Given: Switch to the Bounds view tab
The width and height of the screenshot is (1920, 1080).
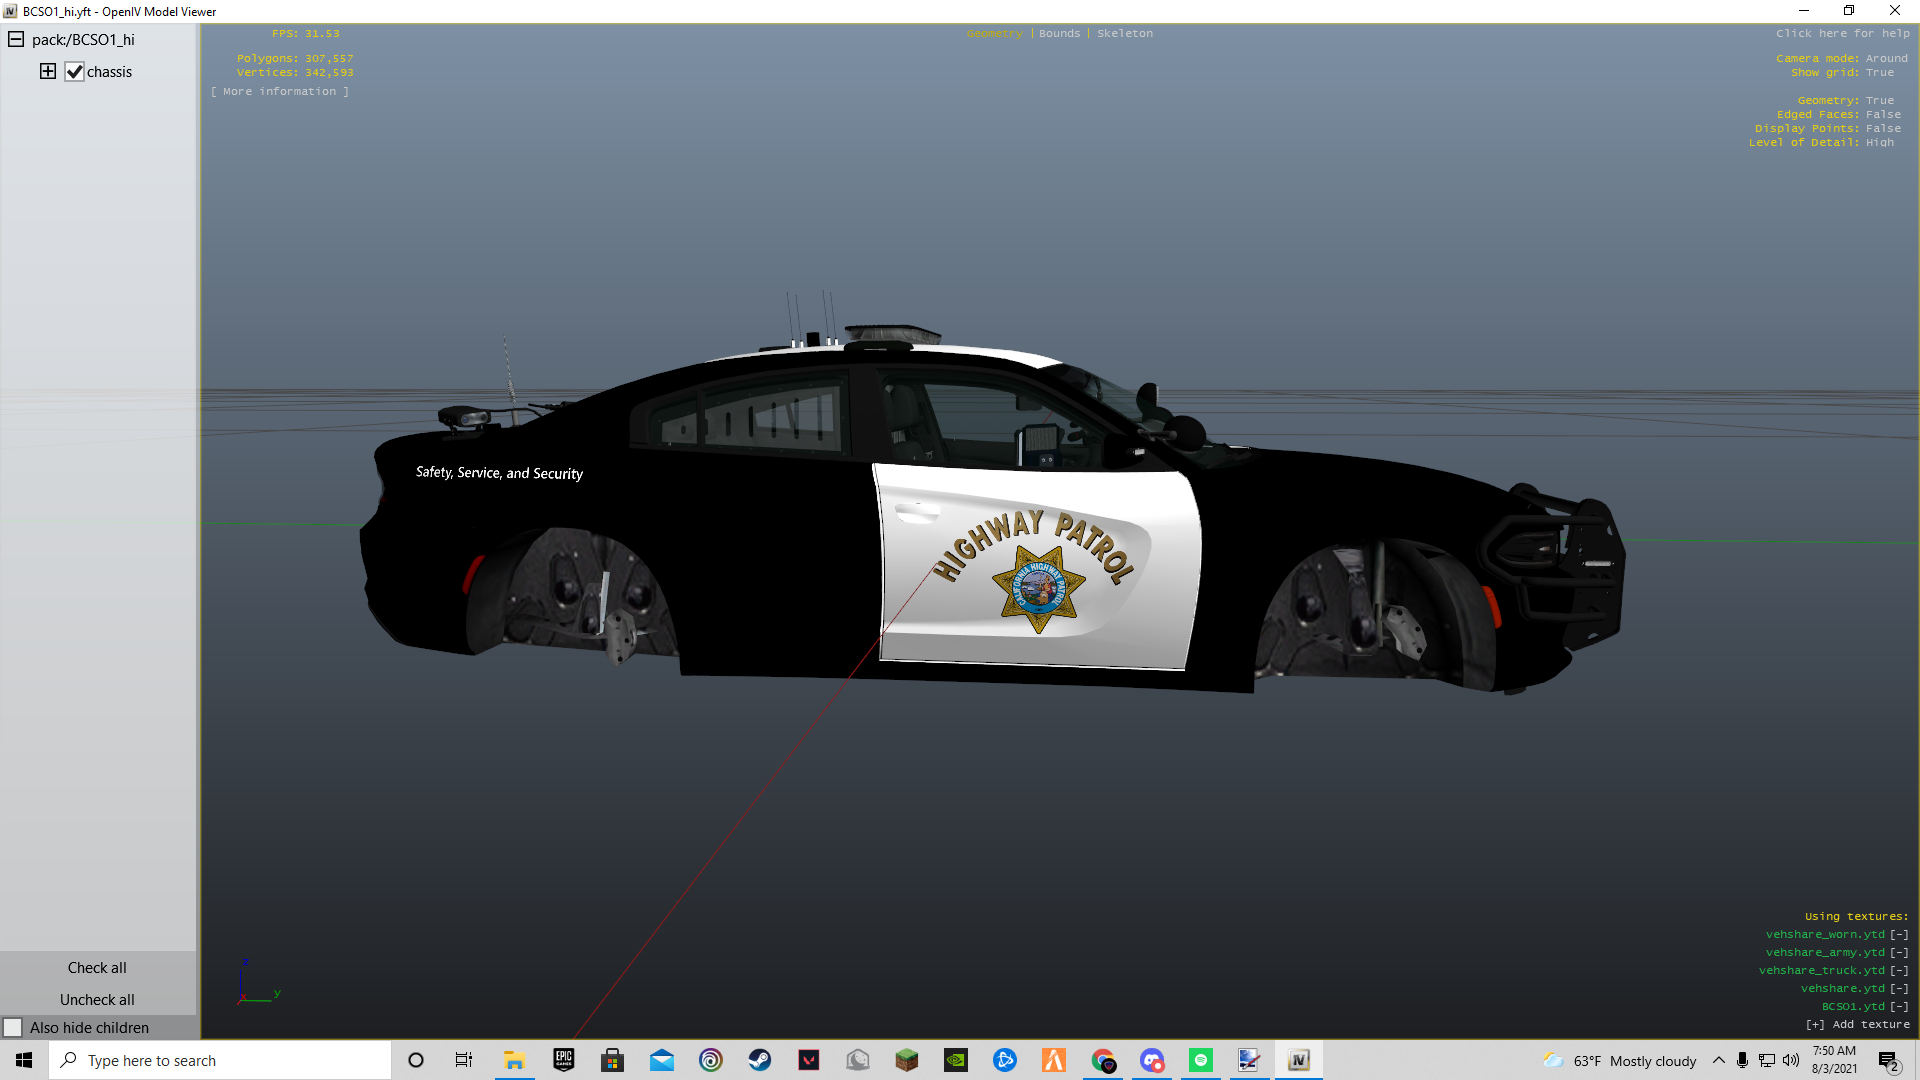Looking at the screenshot, I should 1059,33.
